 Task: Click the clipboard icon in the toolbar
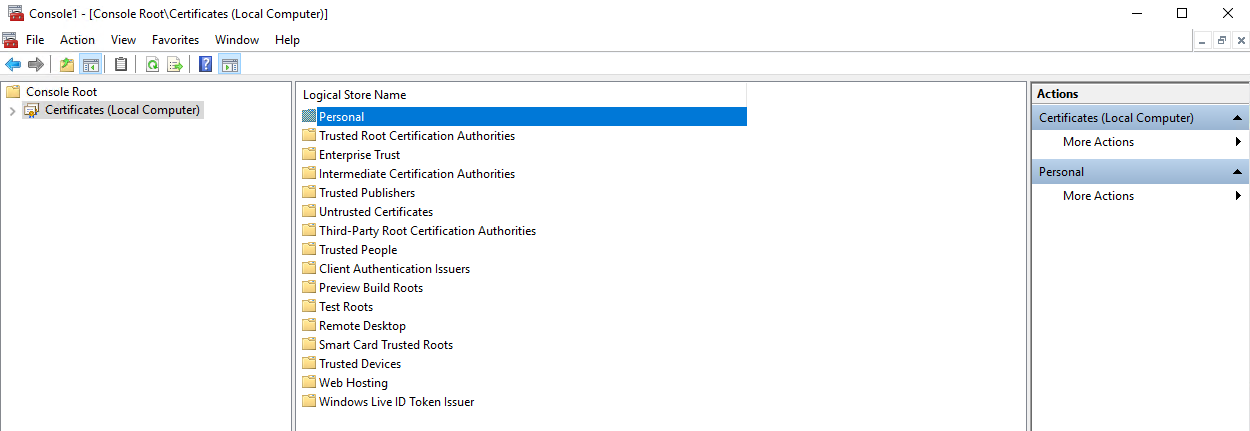pos(121,65)
